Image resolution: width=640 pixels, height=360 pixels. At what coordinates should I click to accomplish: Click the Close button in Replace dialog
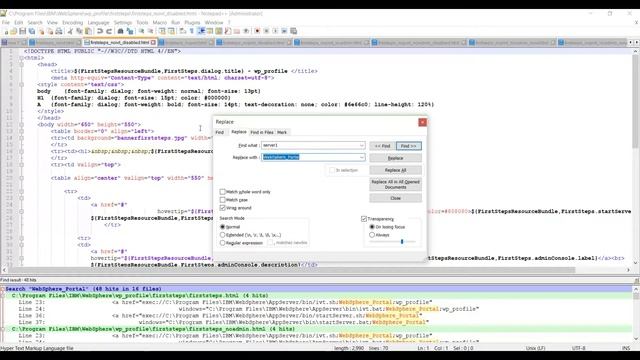tap(396, 198)
